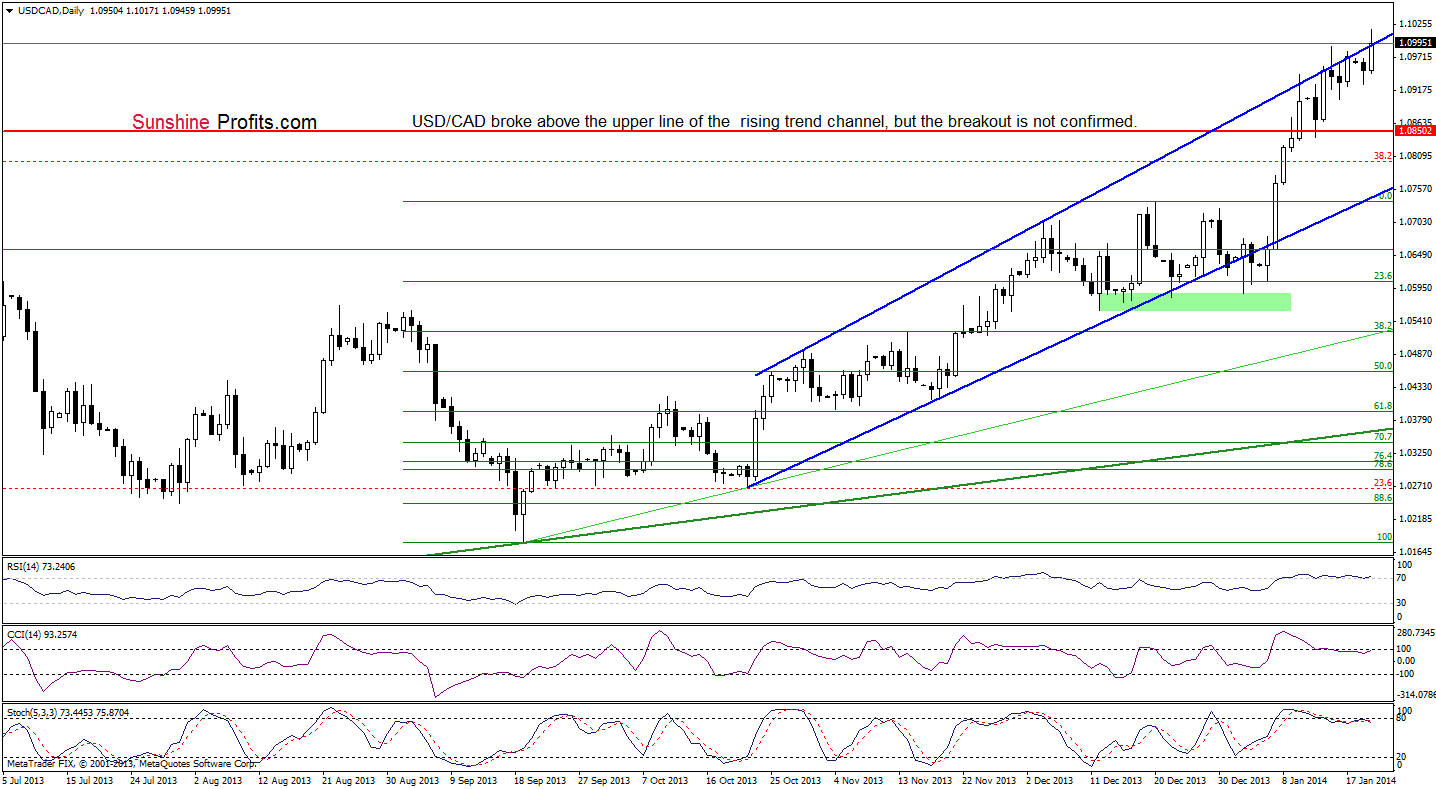Click the 17 Jan 2014 date label

point(1373,780)
